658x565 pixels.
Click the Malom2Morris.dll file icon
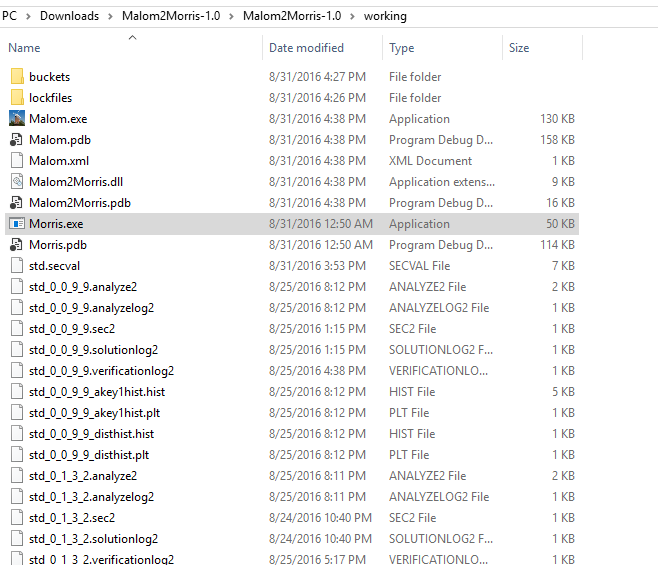[x=16, y=182]
